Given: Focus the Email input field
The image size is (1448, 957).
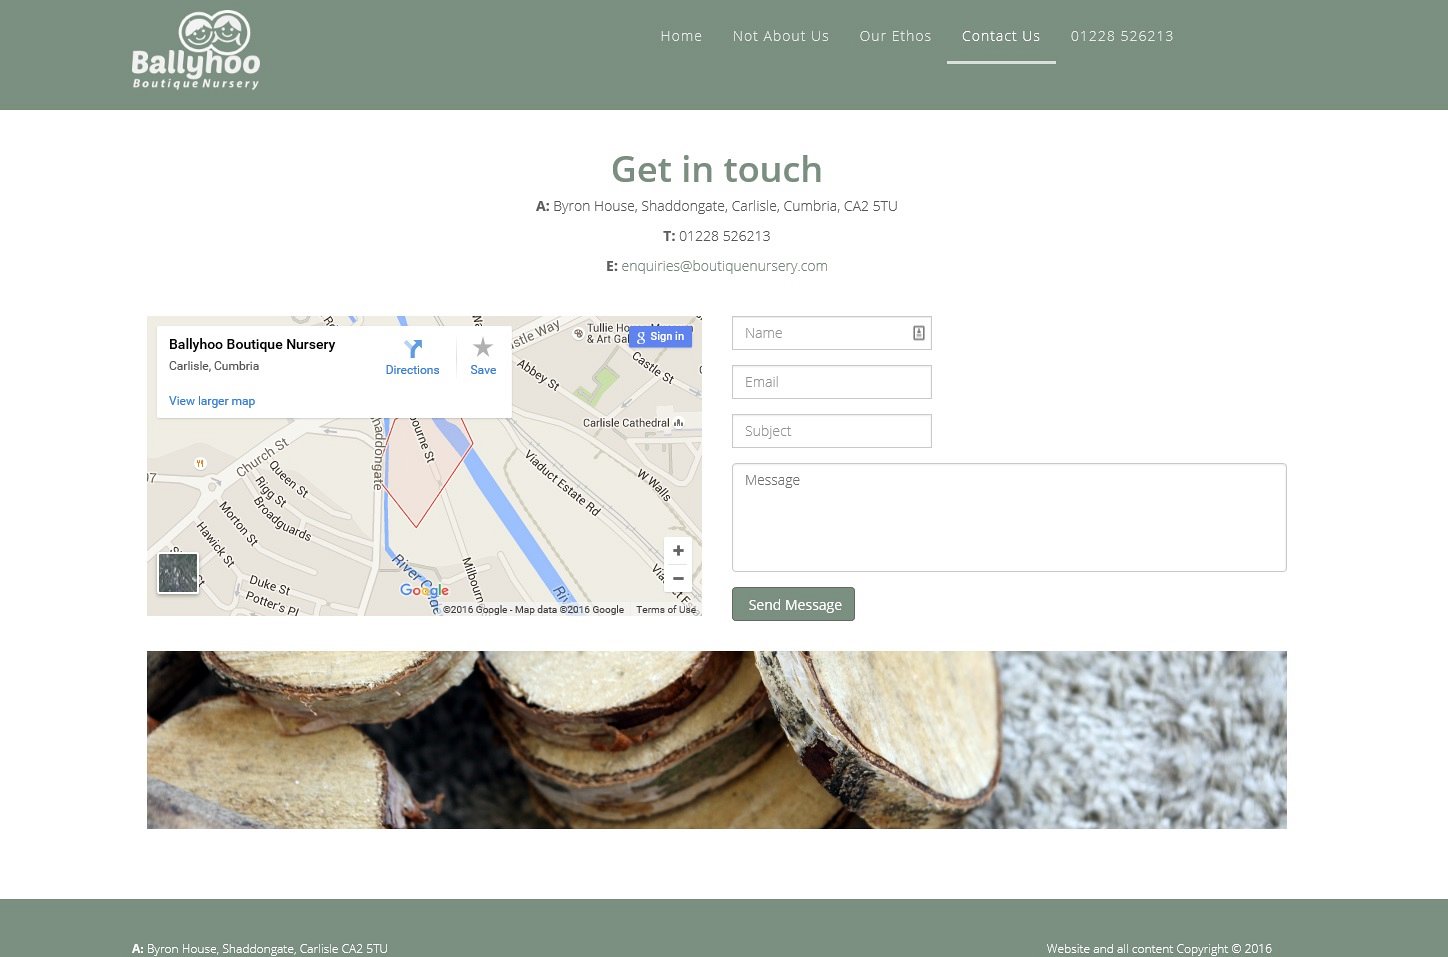Looking at the screenshot, I should point(831,382).
